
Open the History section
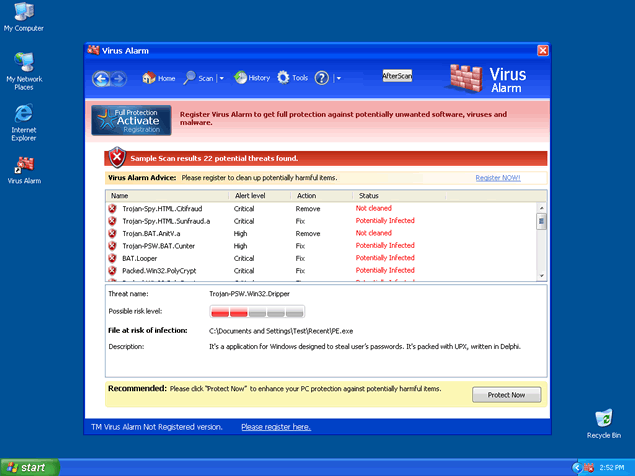(252, 78)
